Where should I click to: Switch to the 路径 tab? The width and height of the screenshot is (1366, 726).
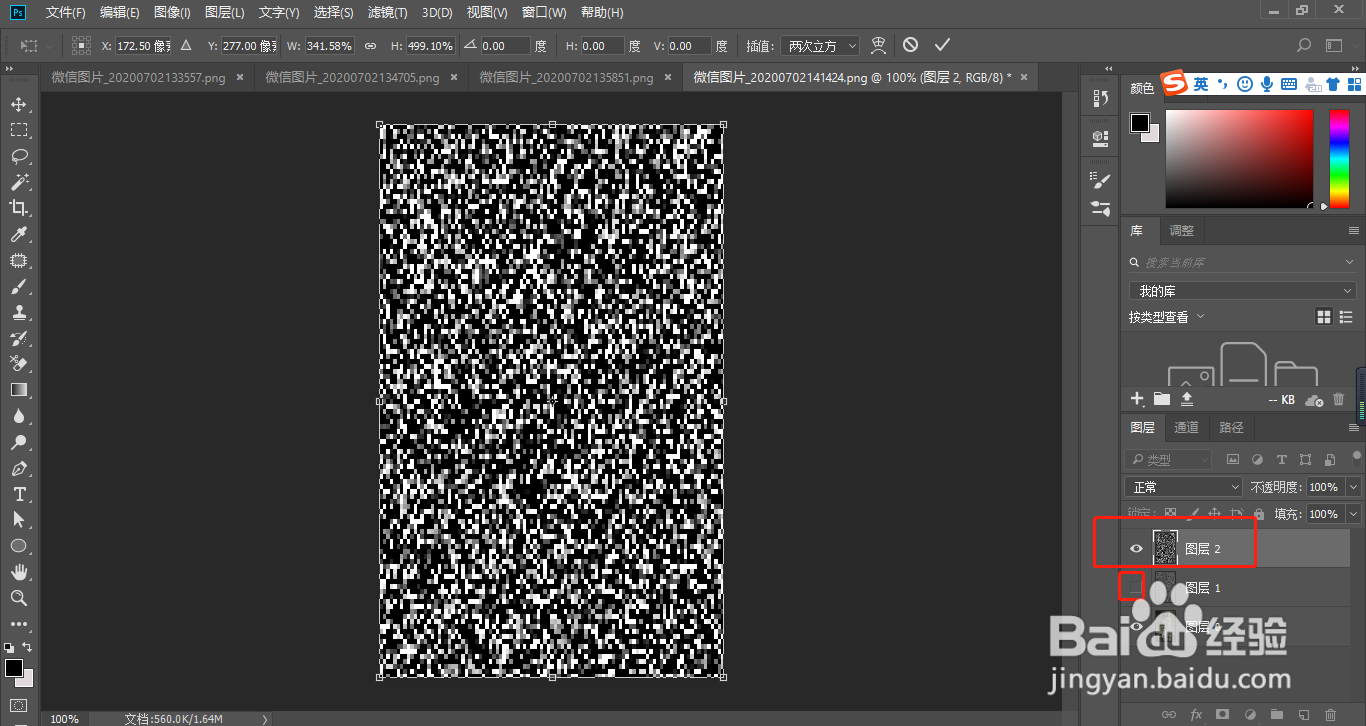[1231, 428]
